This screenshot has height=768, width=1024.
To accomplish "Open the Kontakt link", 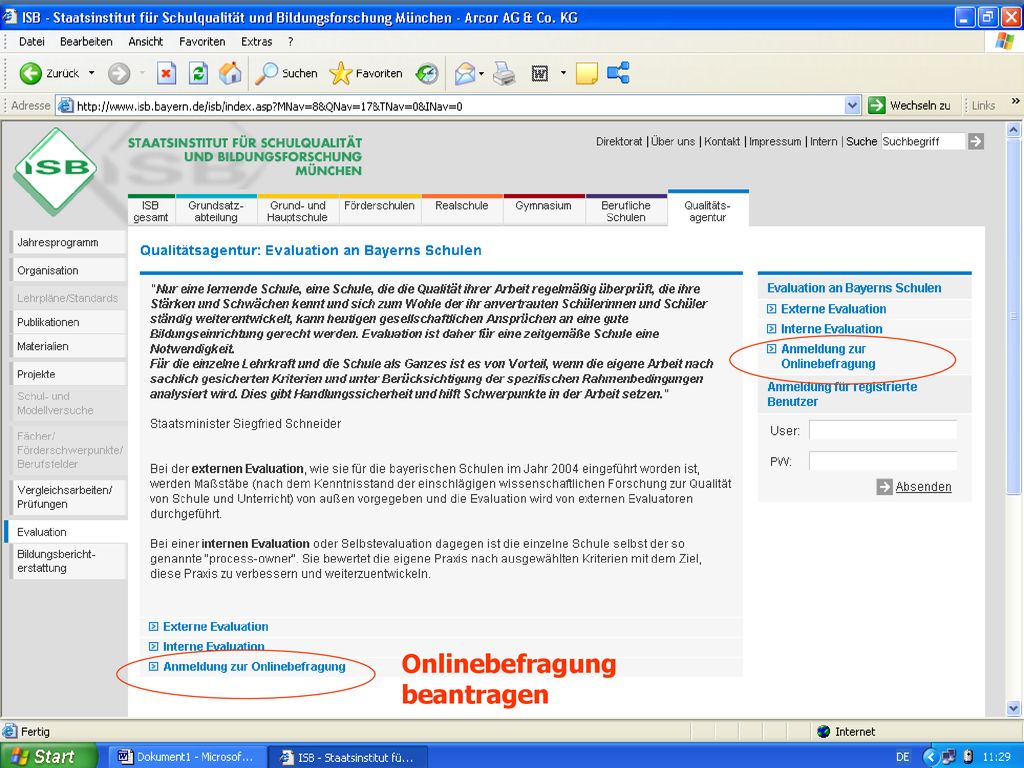I will 722,141.
